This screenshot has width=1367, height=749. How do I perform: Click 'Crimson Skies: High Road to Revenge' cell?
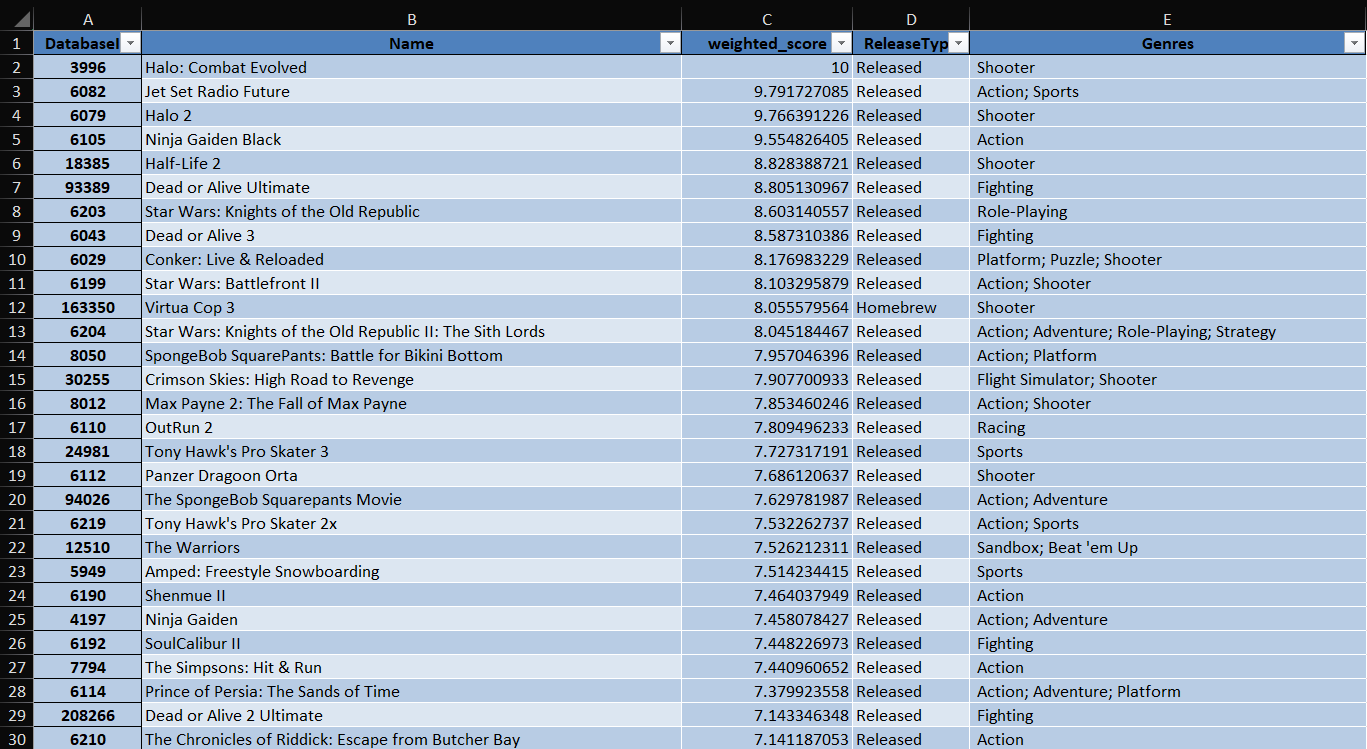coord(412,379)
